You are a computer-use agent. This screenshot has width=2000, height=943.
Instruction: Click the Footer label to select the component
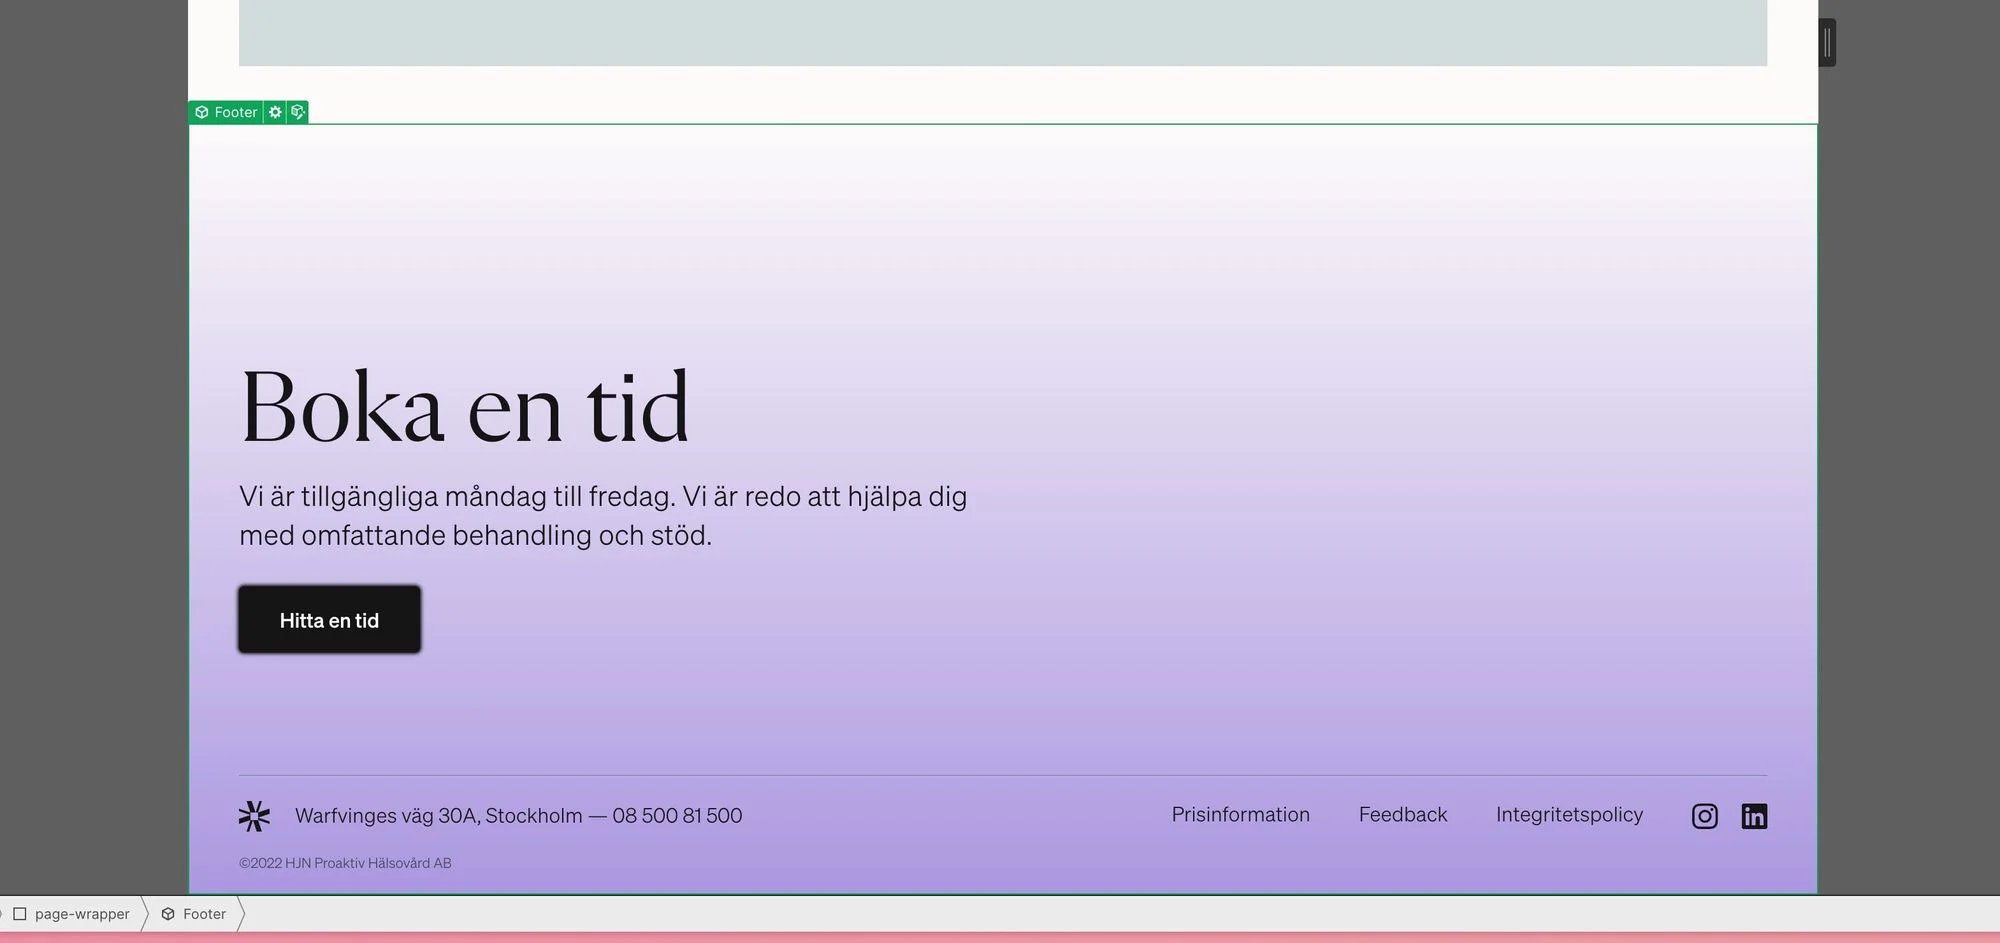pyautogui.click(x=236, y=112)
